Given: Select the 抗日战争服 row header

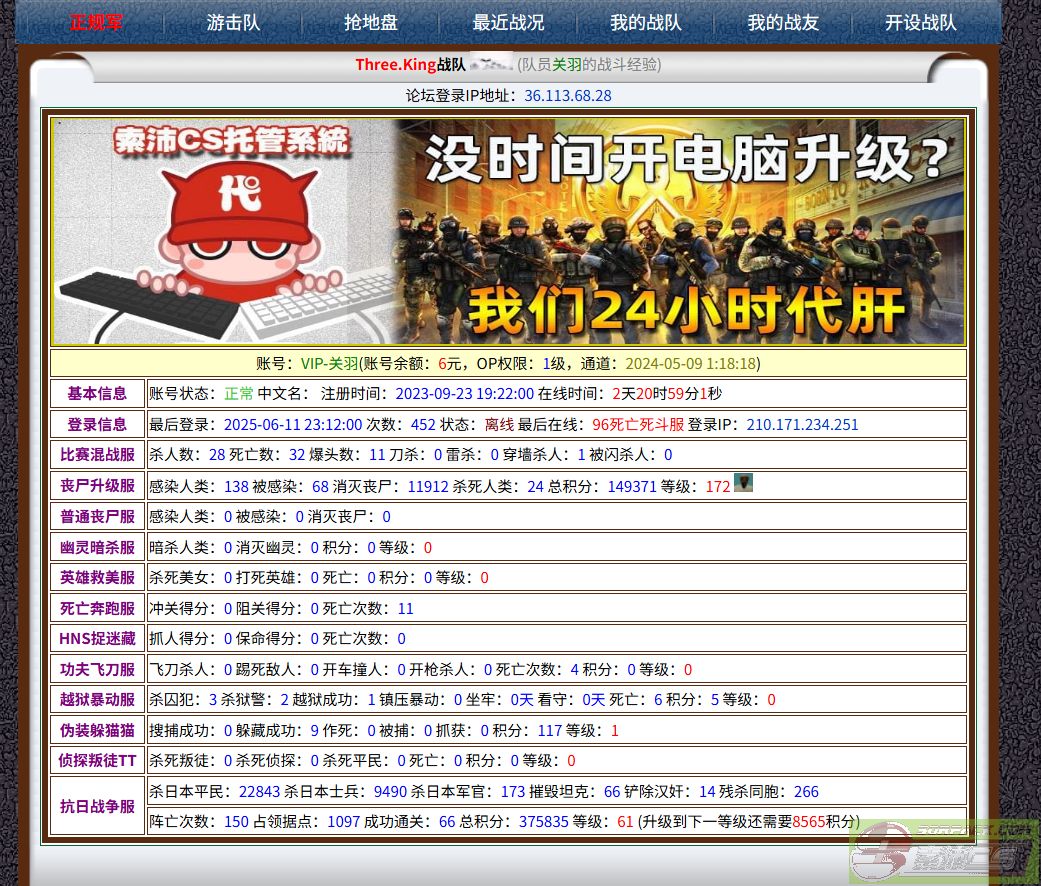Looking at the screenshot, I should coord(97,806).
